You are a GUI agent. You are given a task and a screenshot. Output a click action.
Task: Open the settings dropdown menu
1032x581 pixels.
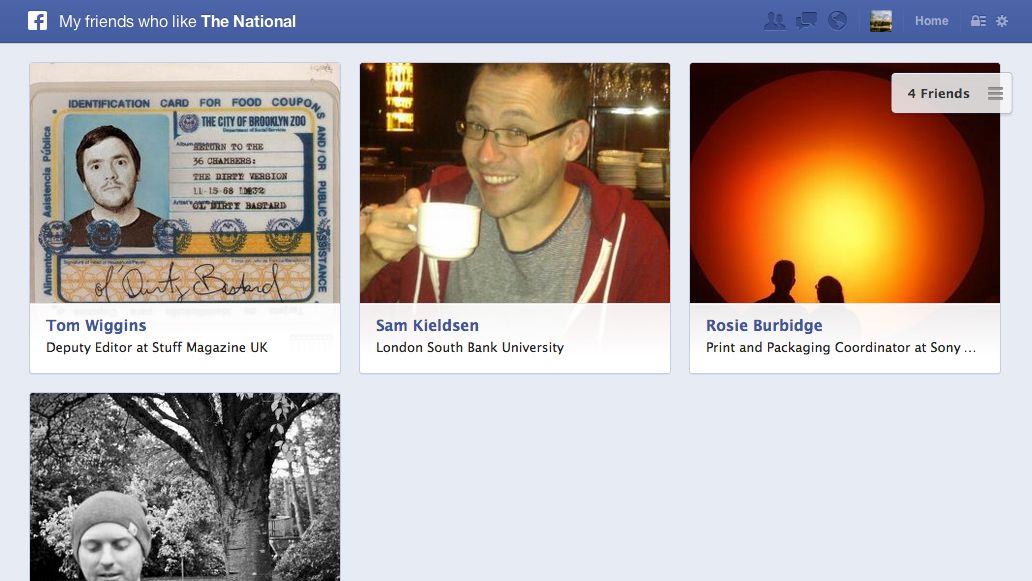click(1000, 20)
